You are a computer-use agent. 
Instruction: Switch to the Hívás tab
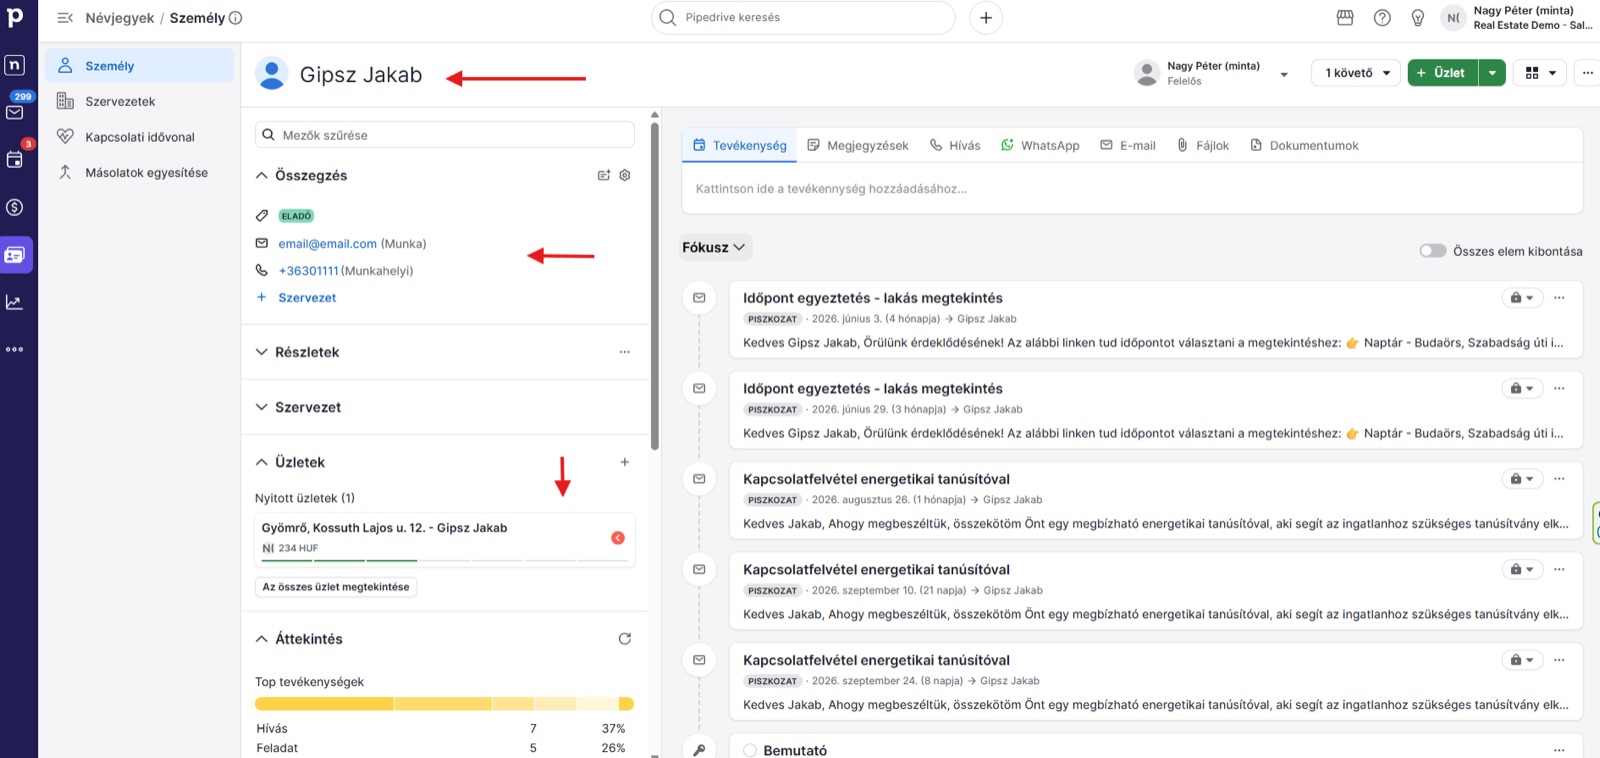pos(955,146)
